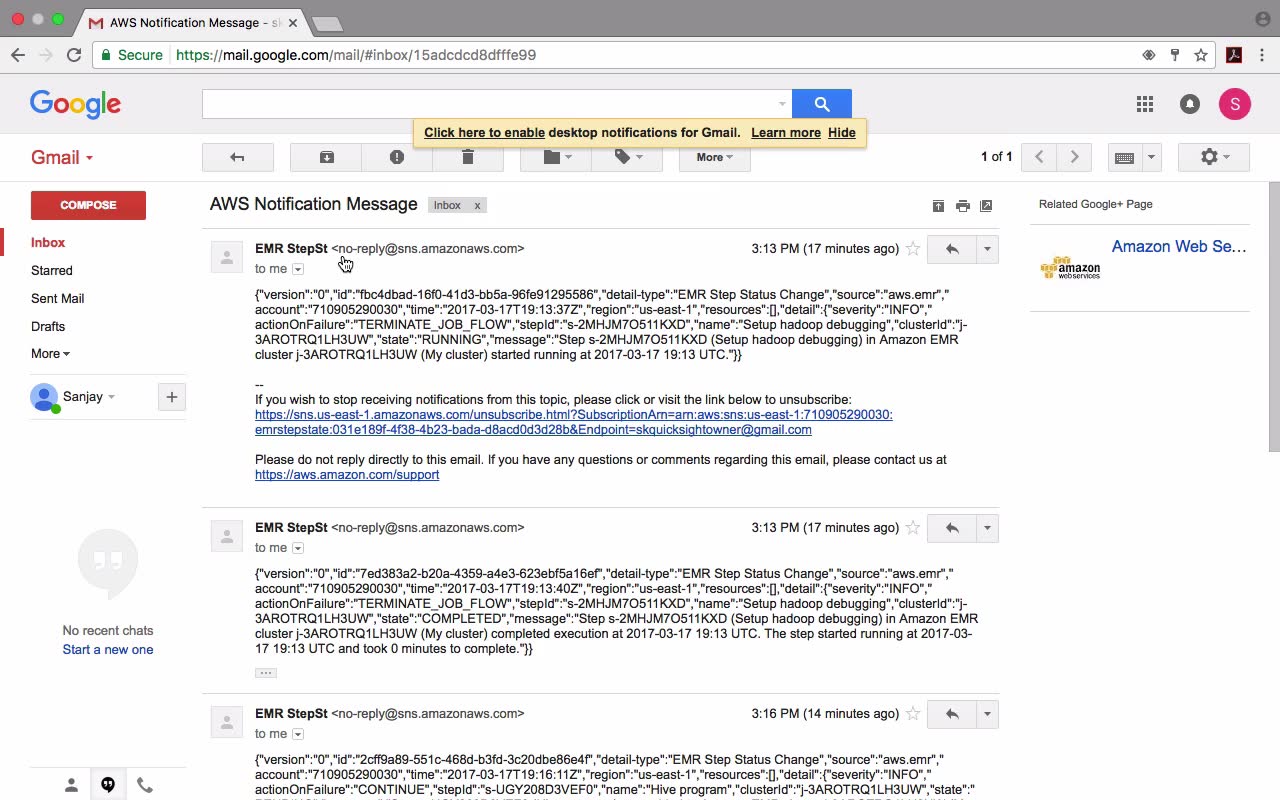Click the Chrome back button
Viewport: 1280px width, 800px height.
tap(18, 55)
